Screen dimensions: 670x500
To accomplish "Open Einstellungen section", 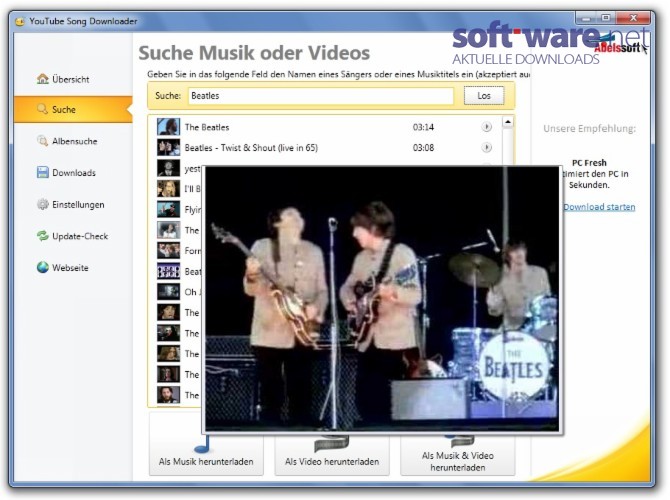I will (71, 205).
